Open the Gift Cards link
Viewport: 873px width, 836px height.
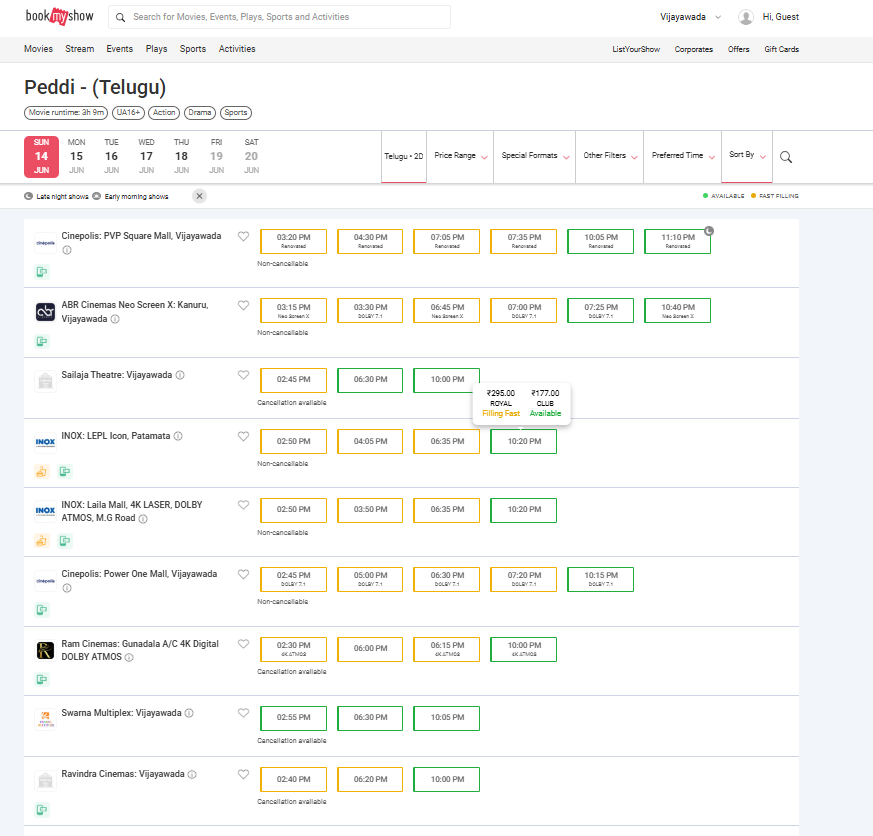(x=781, y=49)
